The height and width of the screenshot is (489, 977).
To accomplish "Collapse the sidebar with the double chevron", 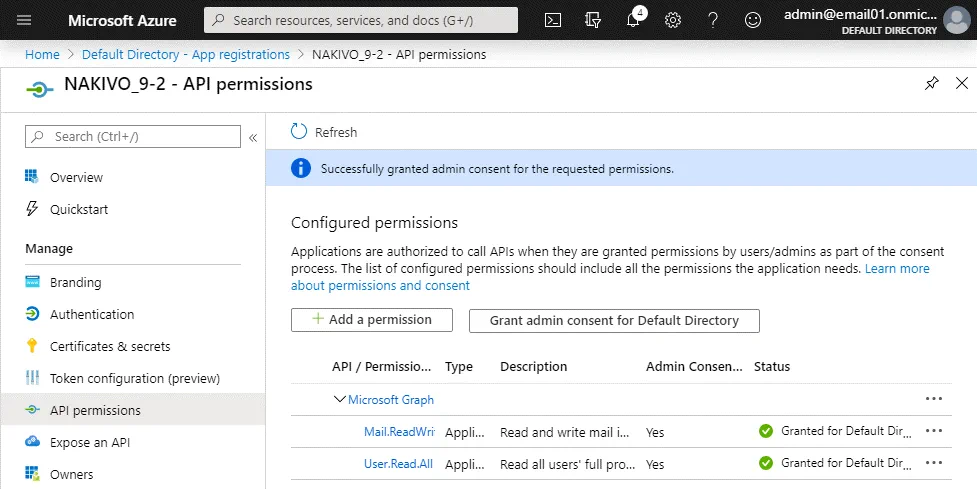I will (253, 138).
